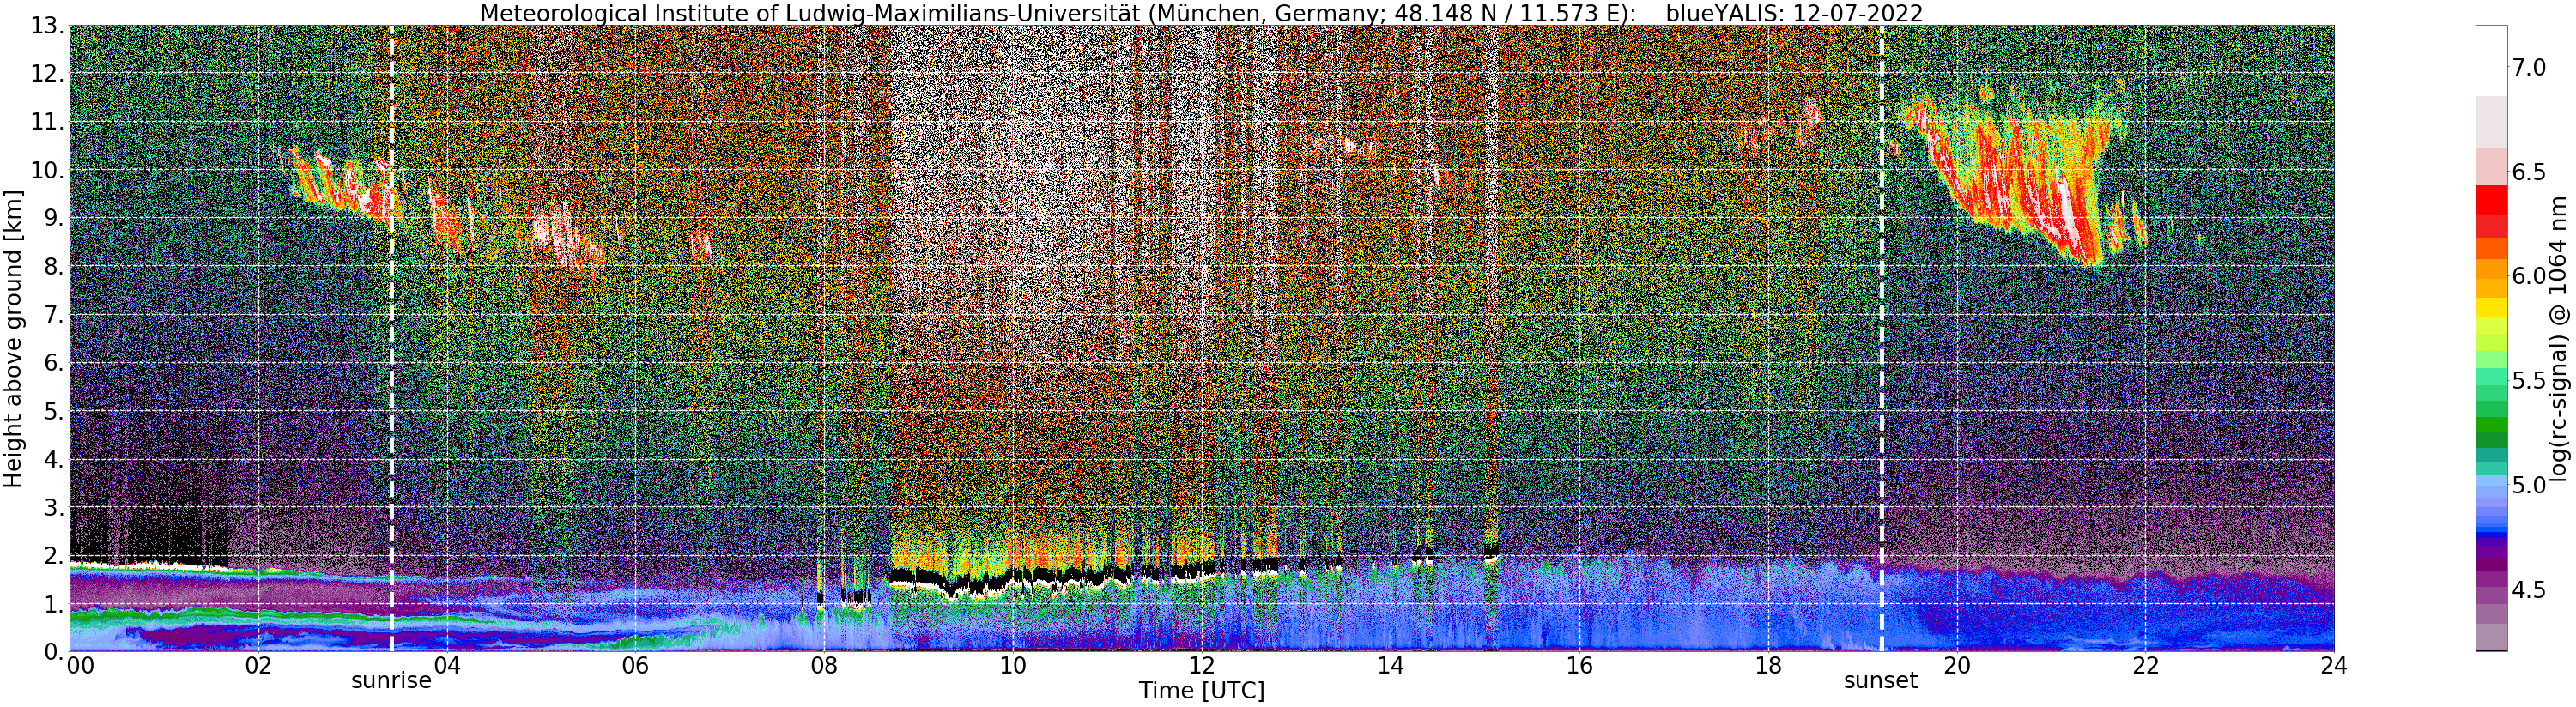The height and width of the screenshot is (707, 2576).
Task: Click the white top segment of the colorbar
Action: click(2491, 60)
